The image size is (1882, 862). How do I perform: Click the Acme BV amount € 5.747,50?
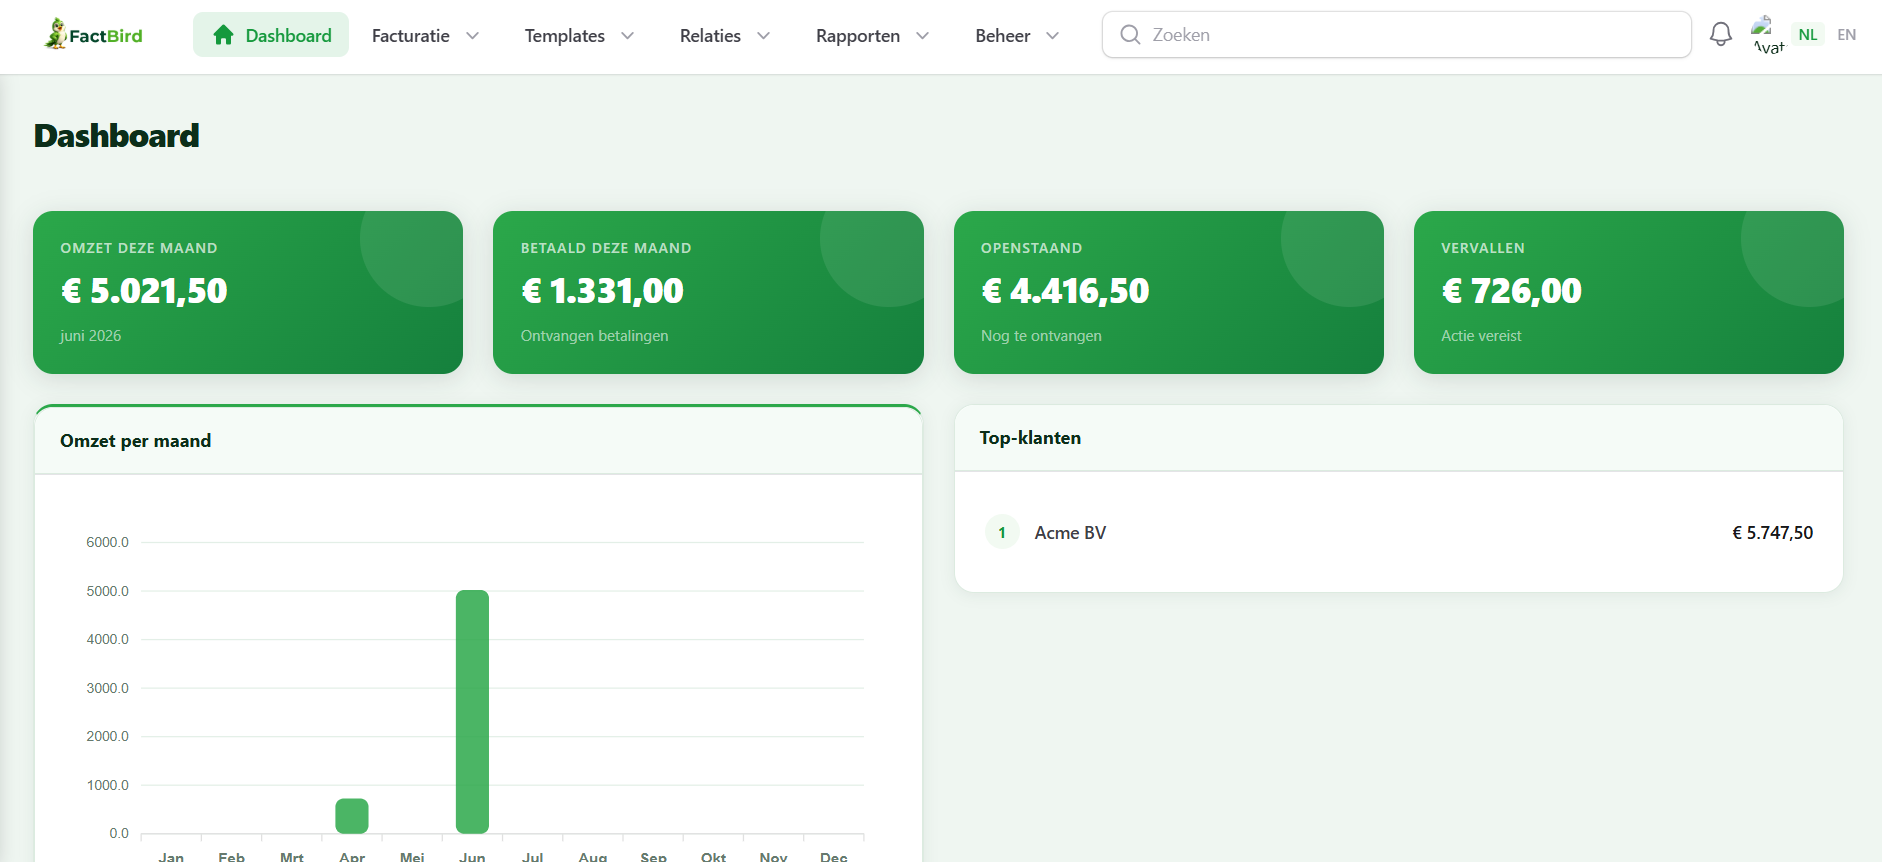[1772, 533]
